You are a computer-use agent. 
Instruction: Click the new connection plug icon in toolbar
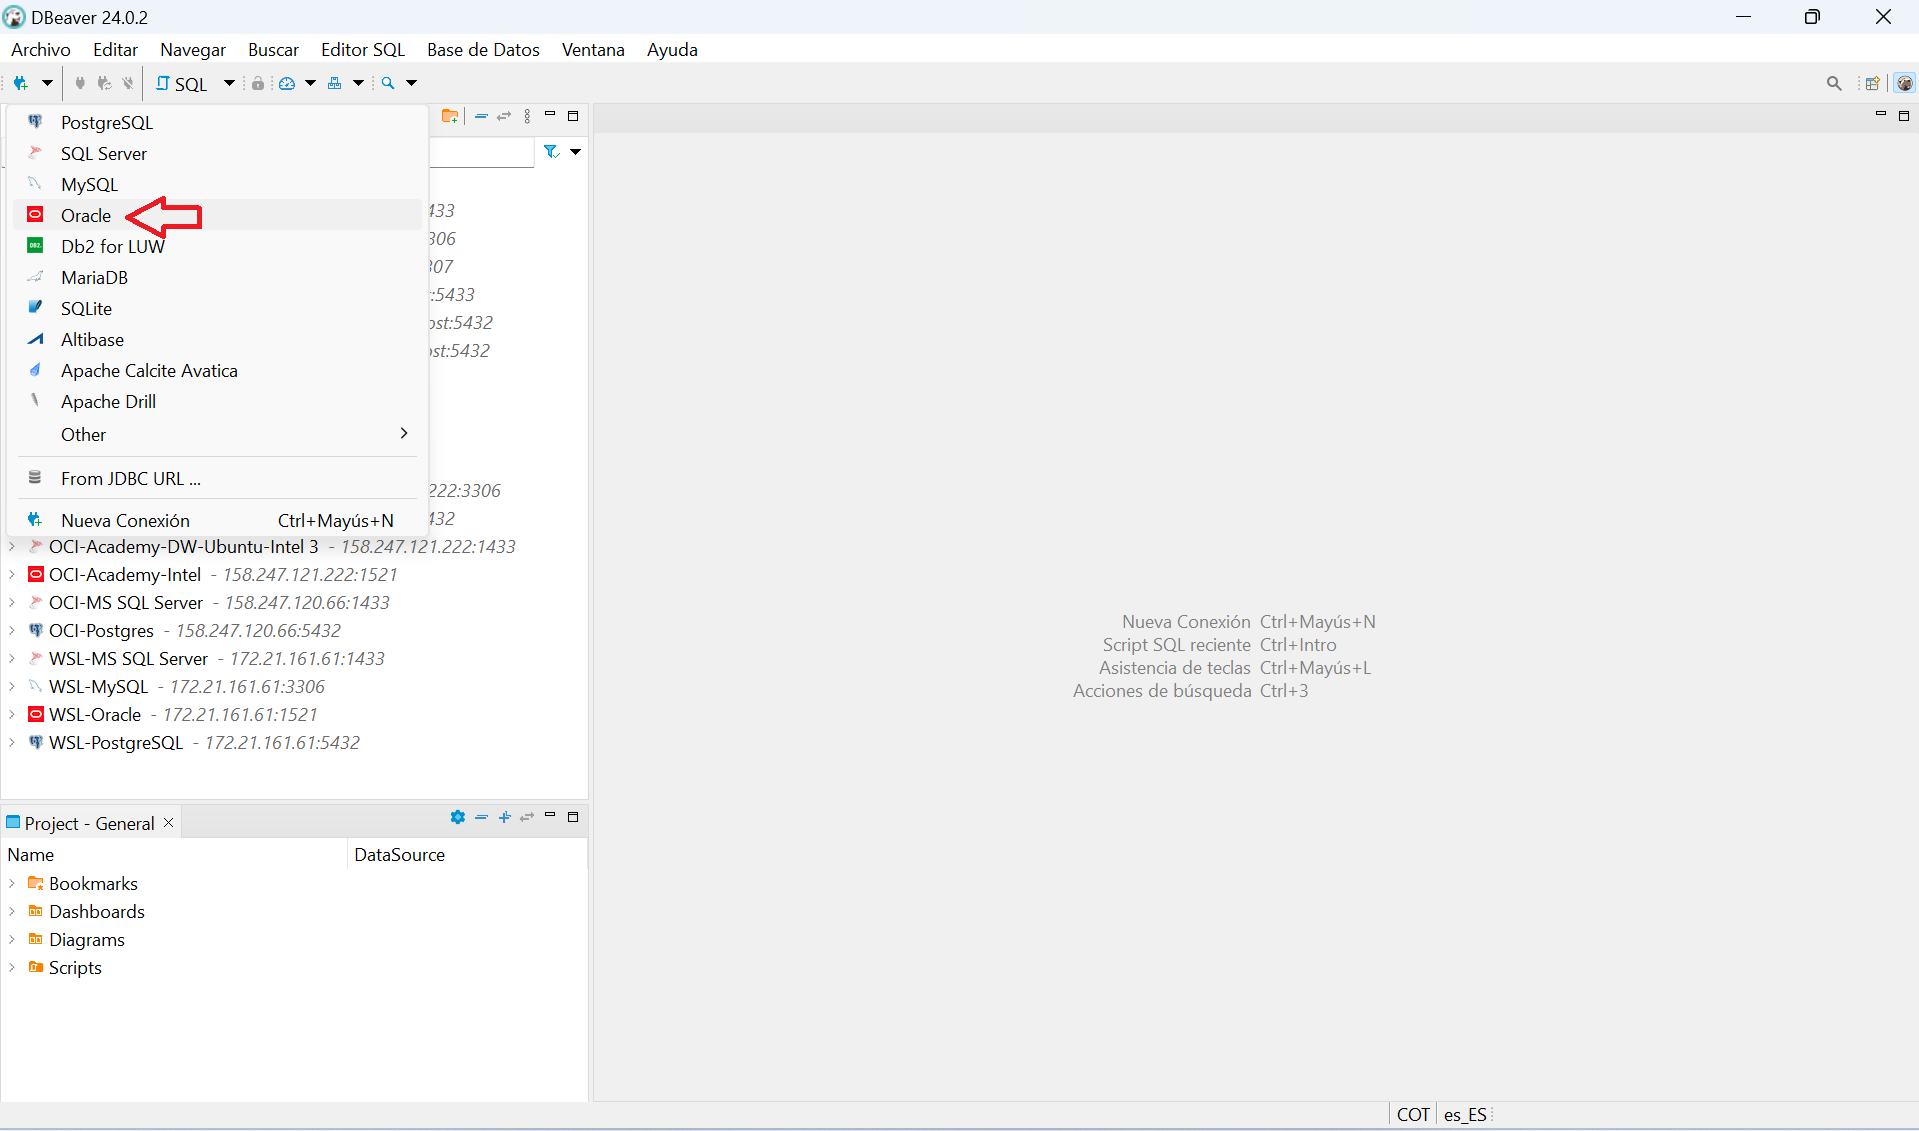point(20,83)
